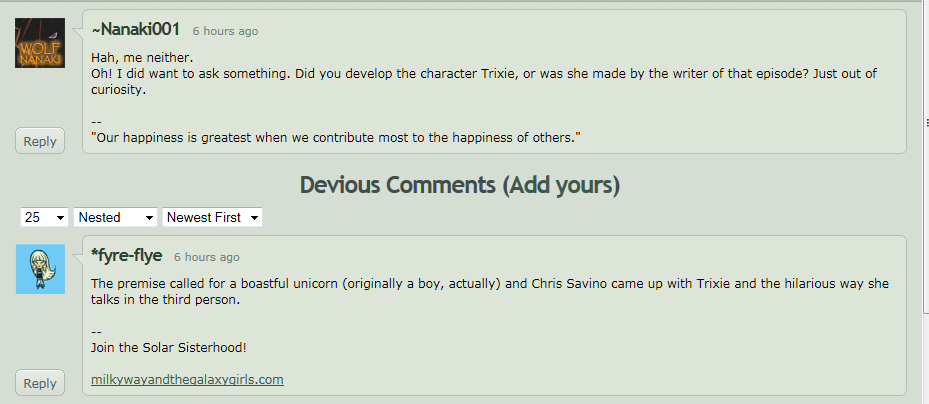Open fyre-flye's blonde character avatar
Viewport: 929px width, 404px height.
tap(40, 269)
